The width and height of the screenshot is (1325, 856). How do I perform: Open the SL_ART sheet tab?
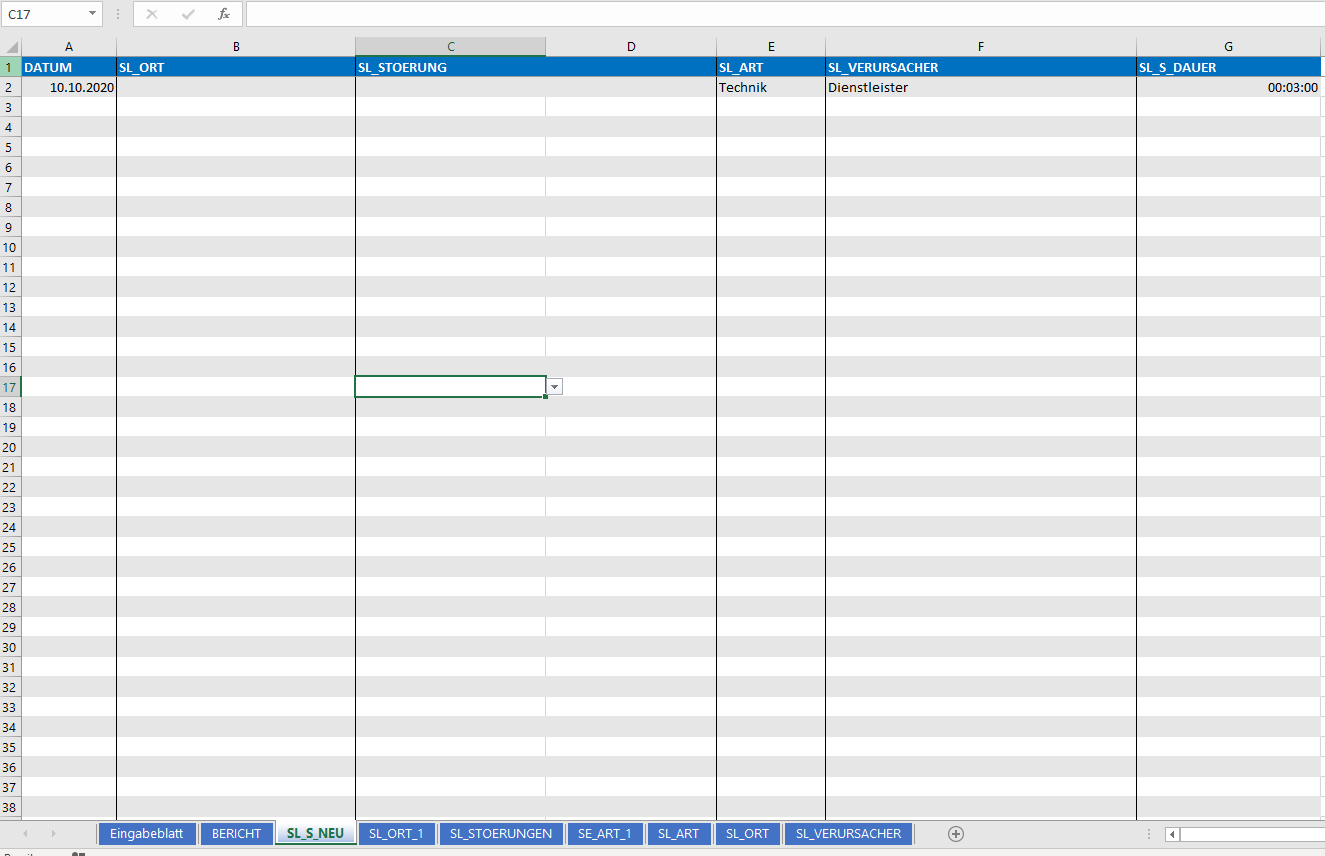pyautogui.click(x=679, y=834)
